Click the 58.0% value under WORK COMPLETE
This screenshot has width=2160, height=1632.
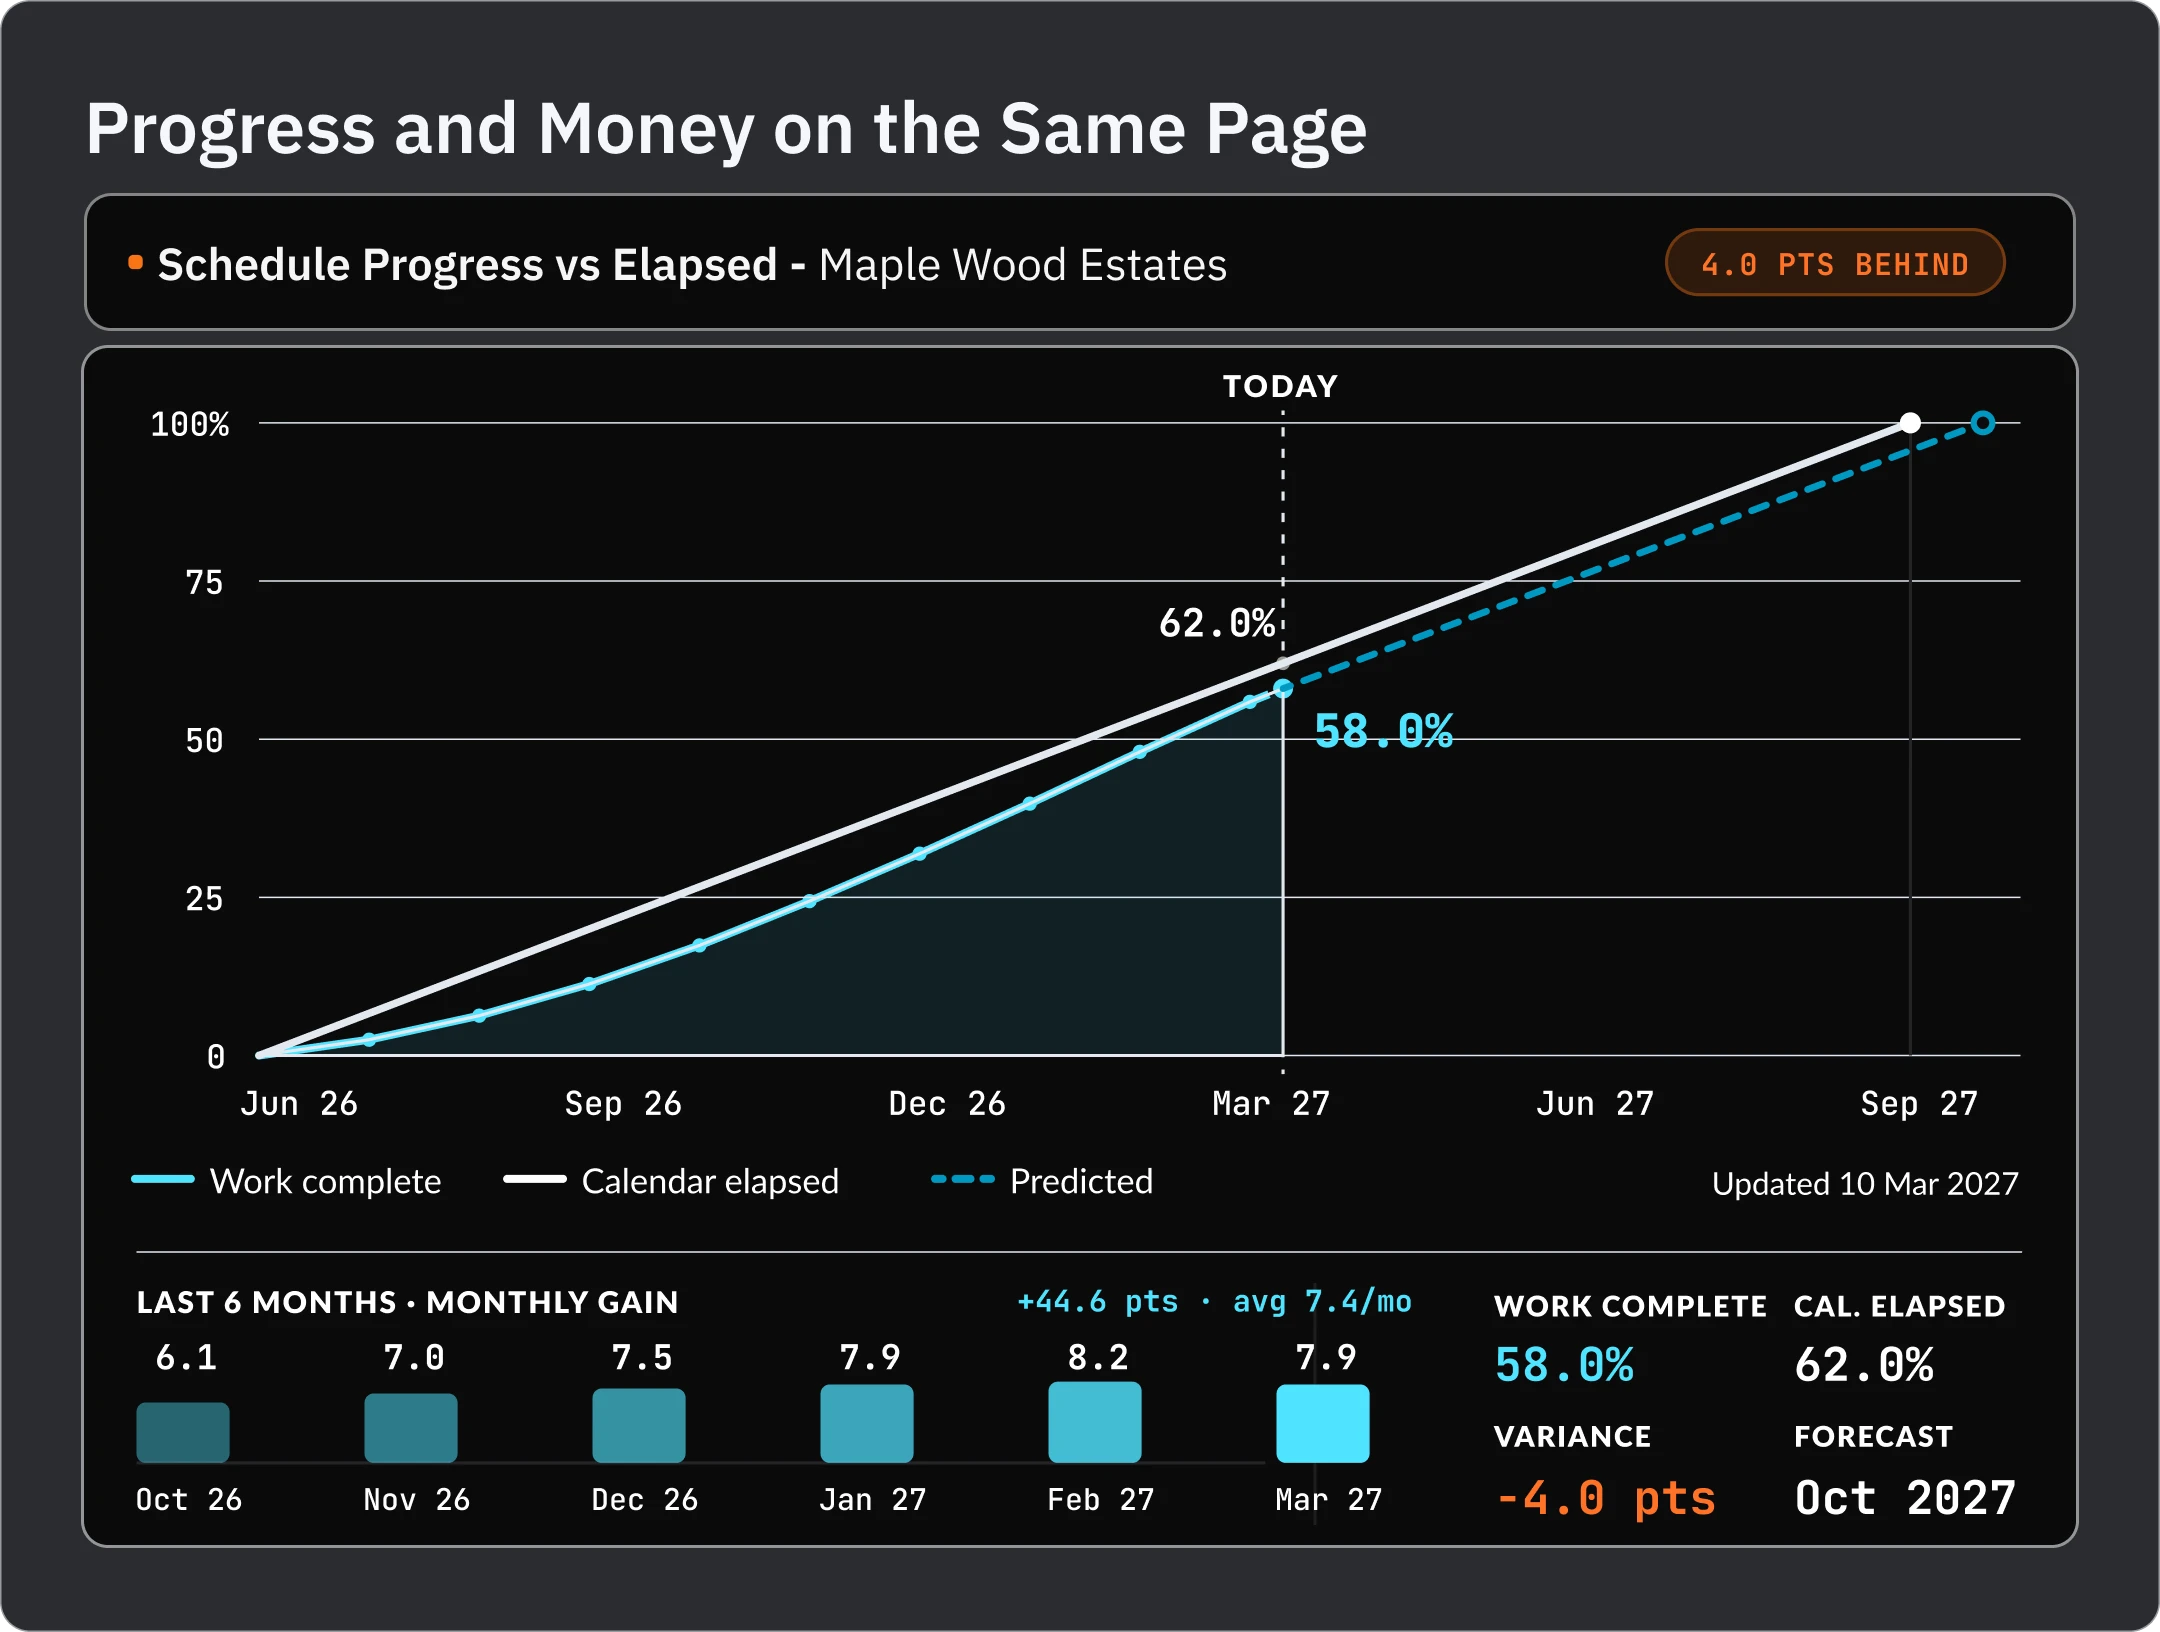click(x=1564, y=1365)
